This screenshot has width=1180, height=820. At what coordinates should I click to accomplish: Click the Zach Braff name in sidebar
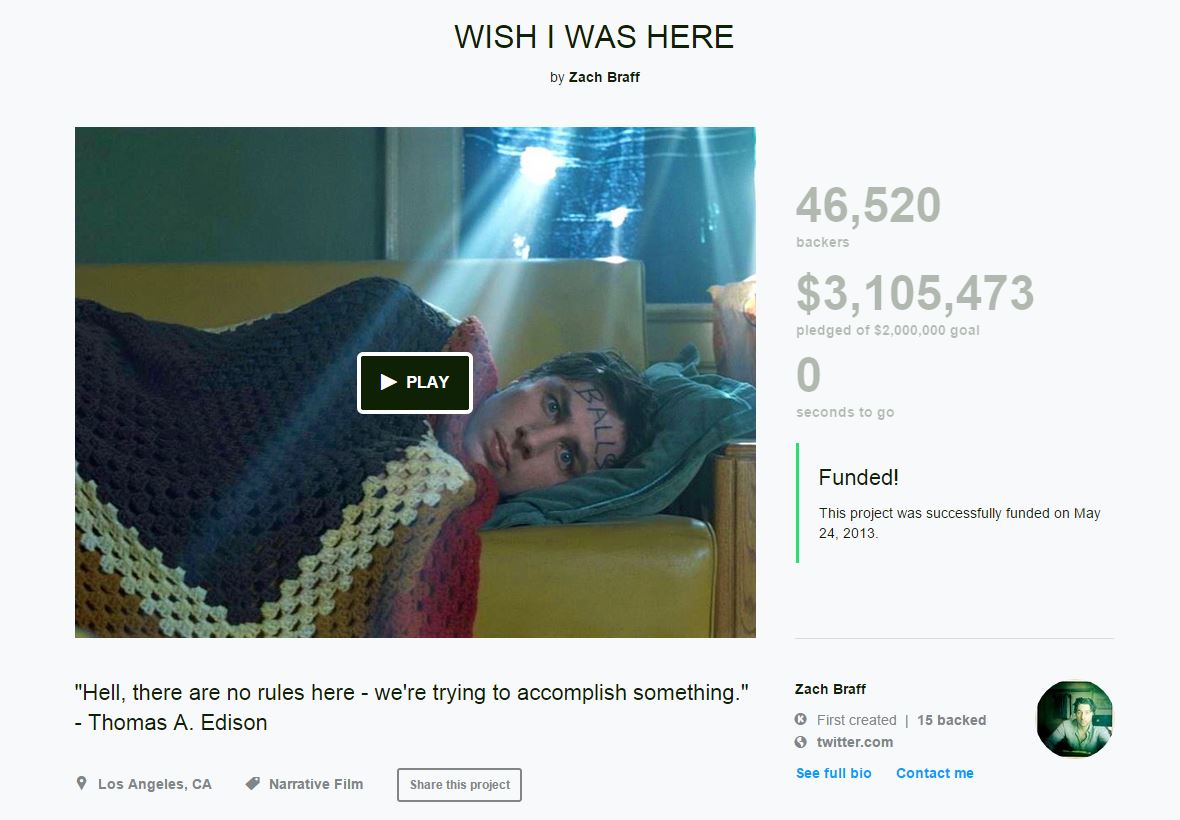coord(830,689)
